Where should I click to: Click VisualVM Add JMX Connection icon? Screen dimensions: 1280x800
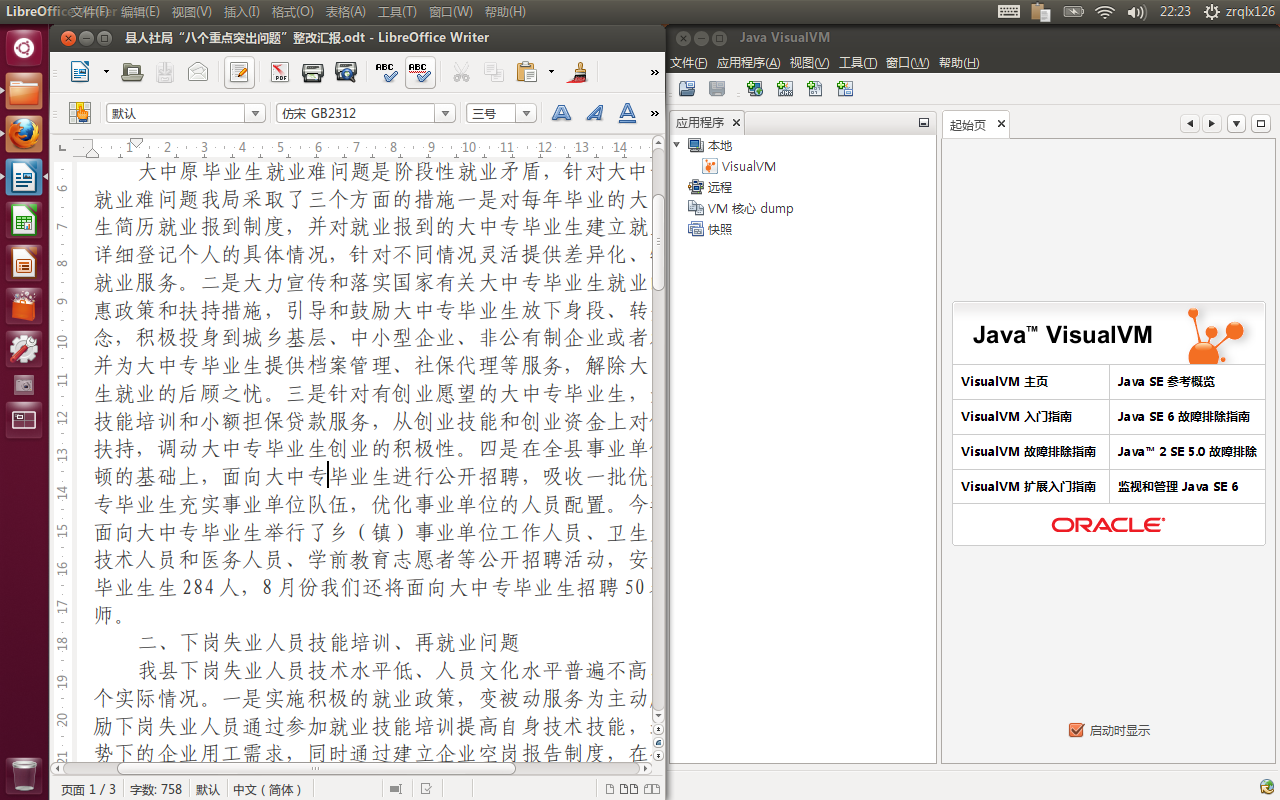coord(785,89)
